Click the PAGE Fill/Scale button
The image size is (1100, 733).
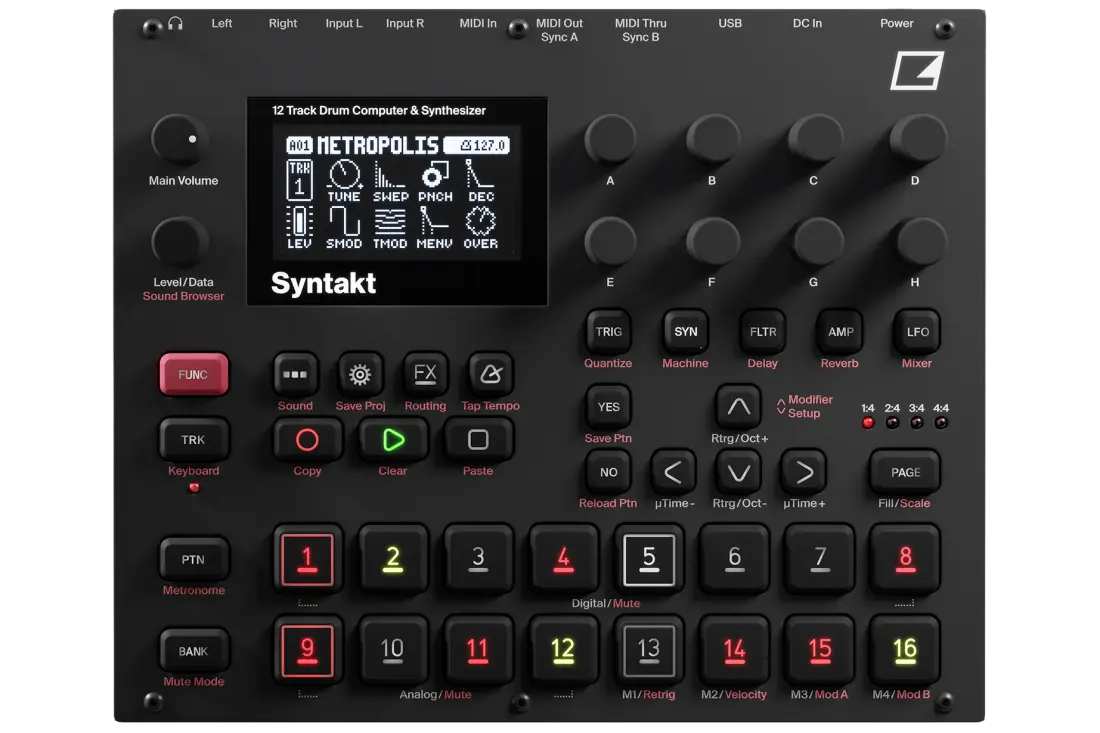coord(905,472)
